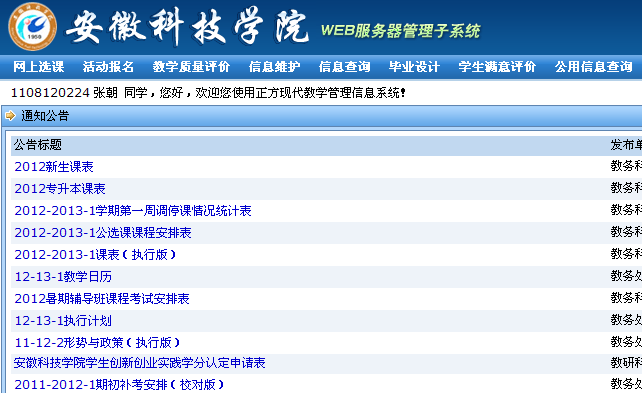Click the 通知公告 section title

(45, 116)
